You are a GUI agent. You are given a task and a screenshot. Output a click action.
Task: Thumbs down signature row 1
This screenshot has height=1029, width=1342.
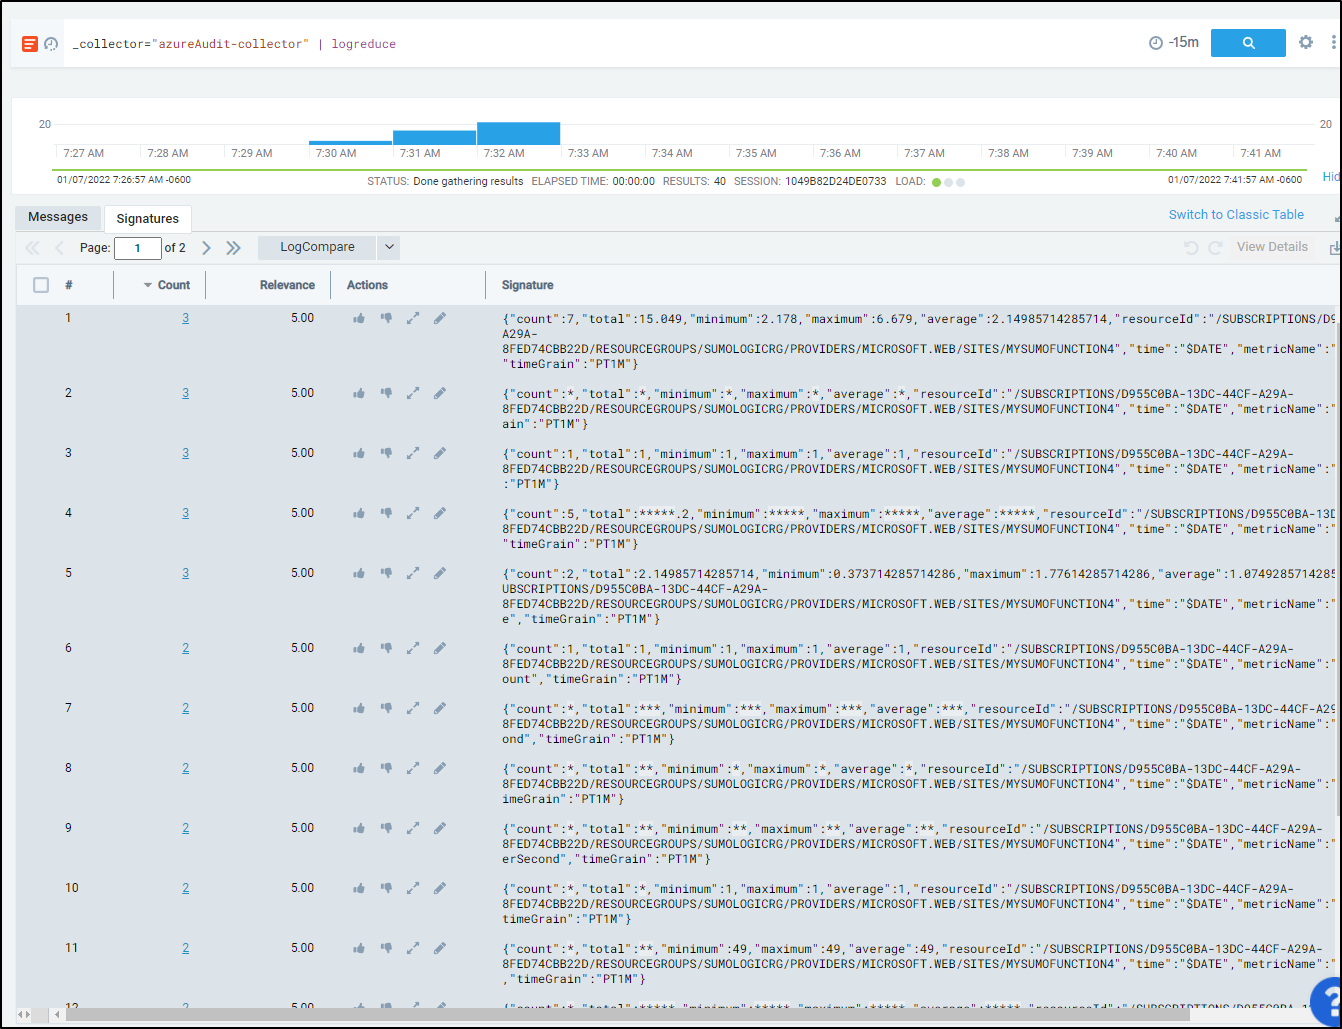tap(386, 319)
